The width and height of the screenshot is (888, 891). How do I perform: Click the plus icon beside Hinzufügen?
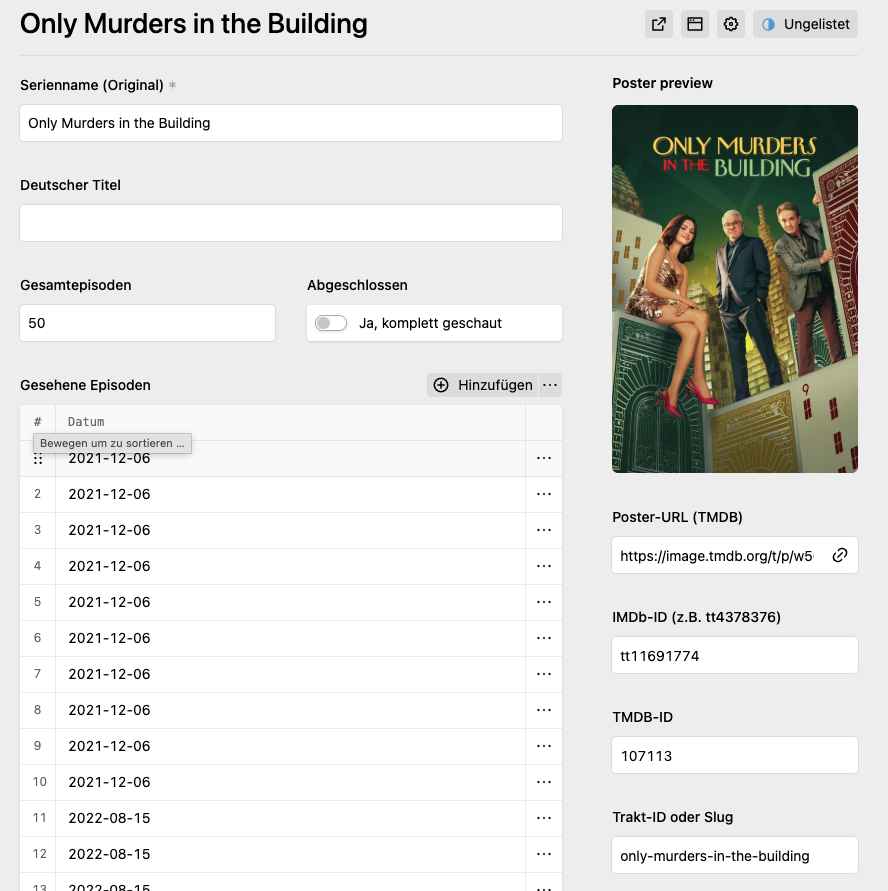pos(441,385)
